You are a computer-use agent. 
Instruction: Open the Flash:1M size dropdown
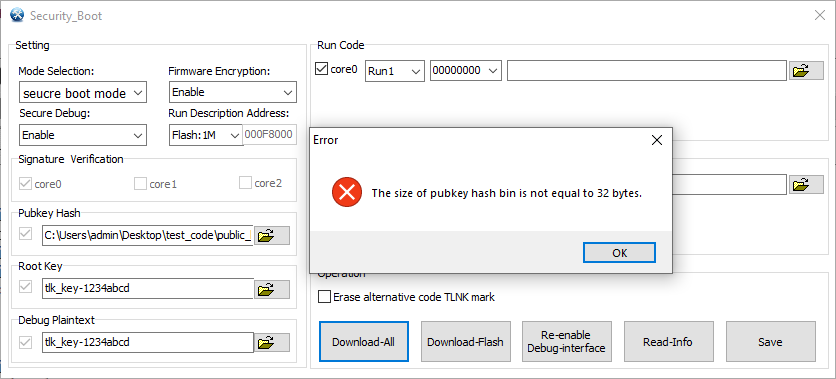click(206, 135)
